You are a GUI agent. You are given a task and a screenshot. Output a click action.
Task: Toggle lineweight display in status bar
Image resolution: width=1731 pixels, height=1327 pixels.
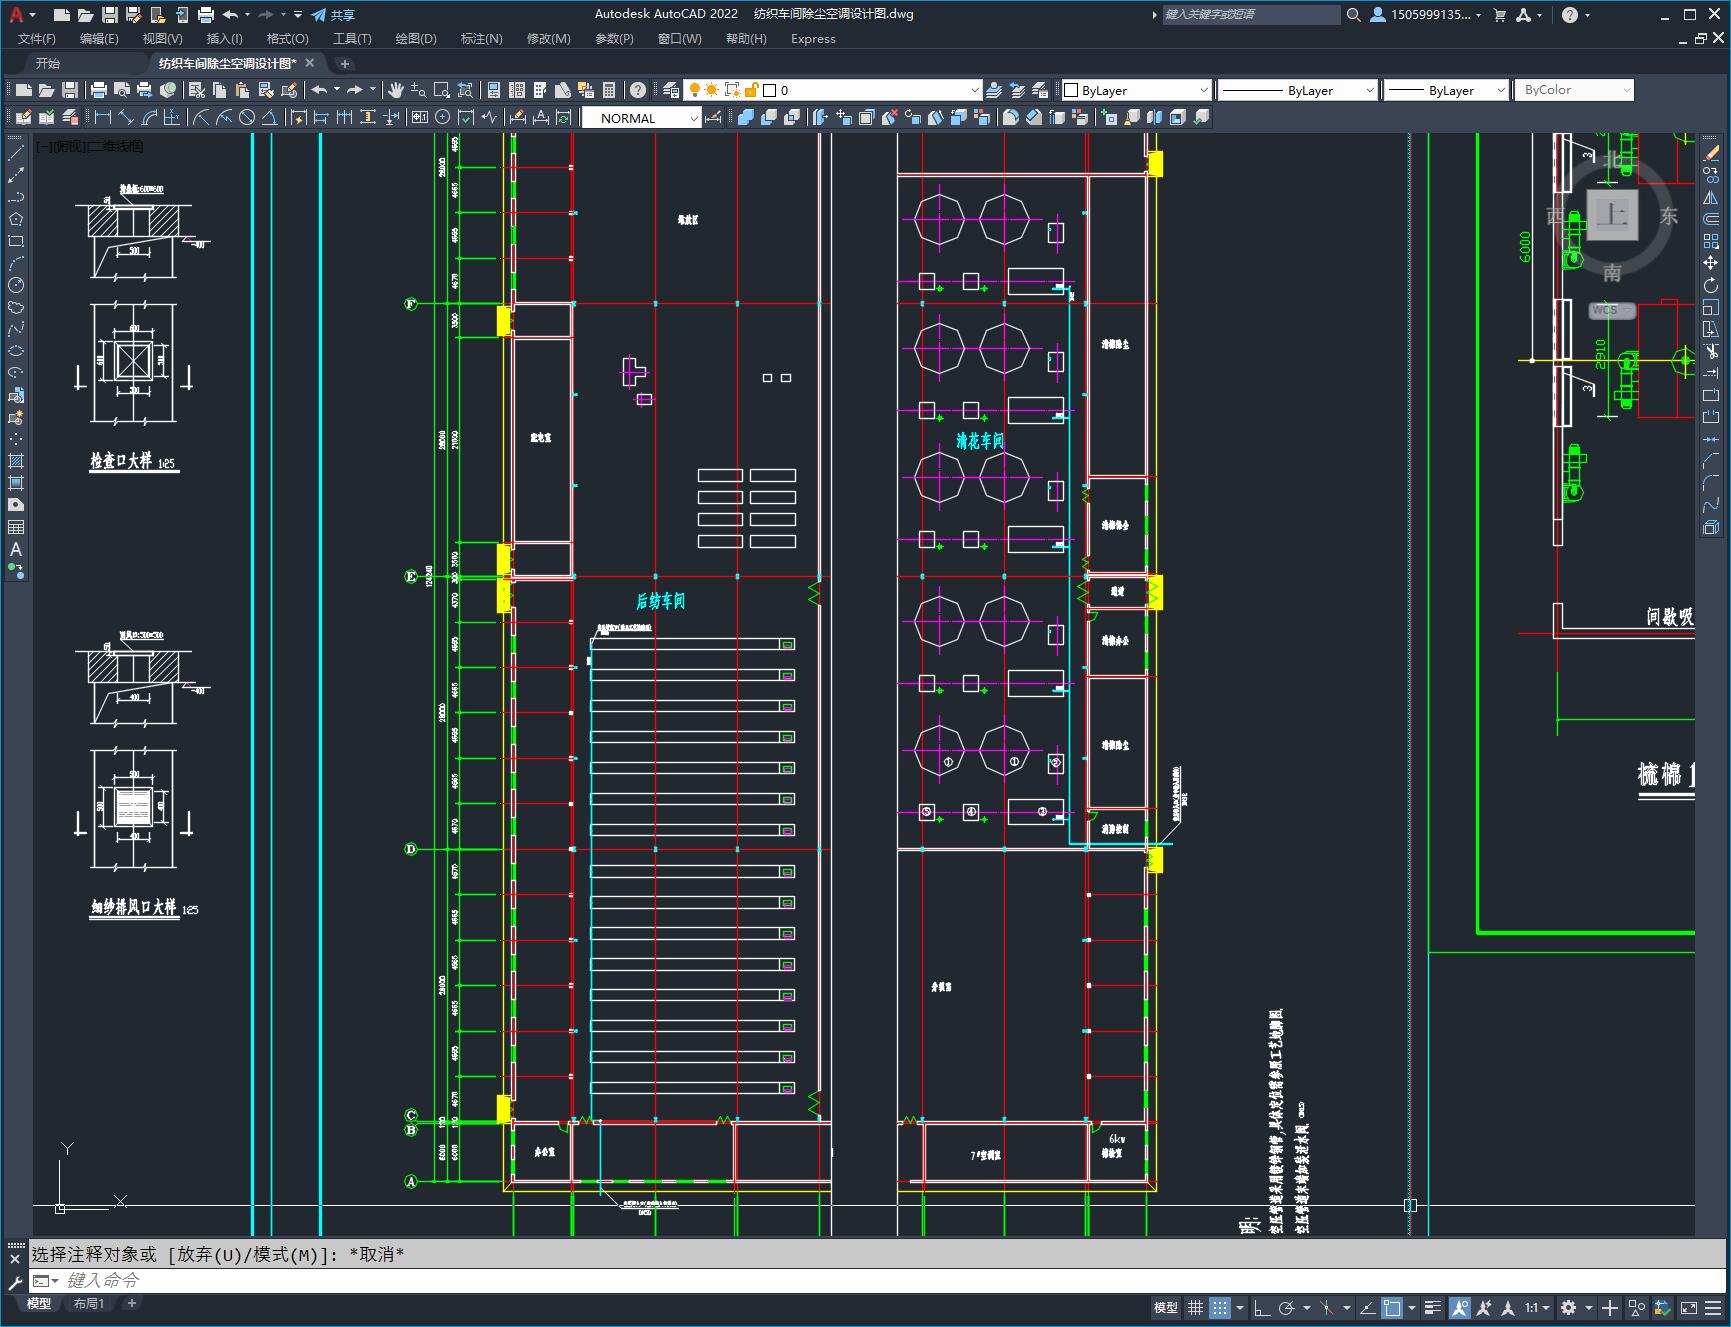pos(1433,1307)
